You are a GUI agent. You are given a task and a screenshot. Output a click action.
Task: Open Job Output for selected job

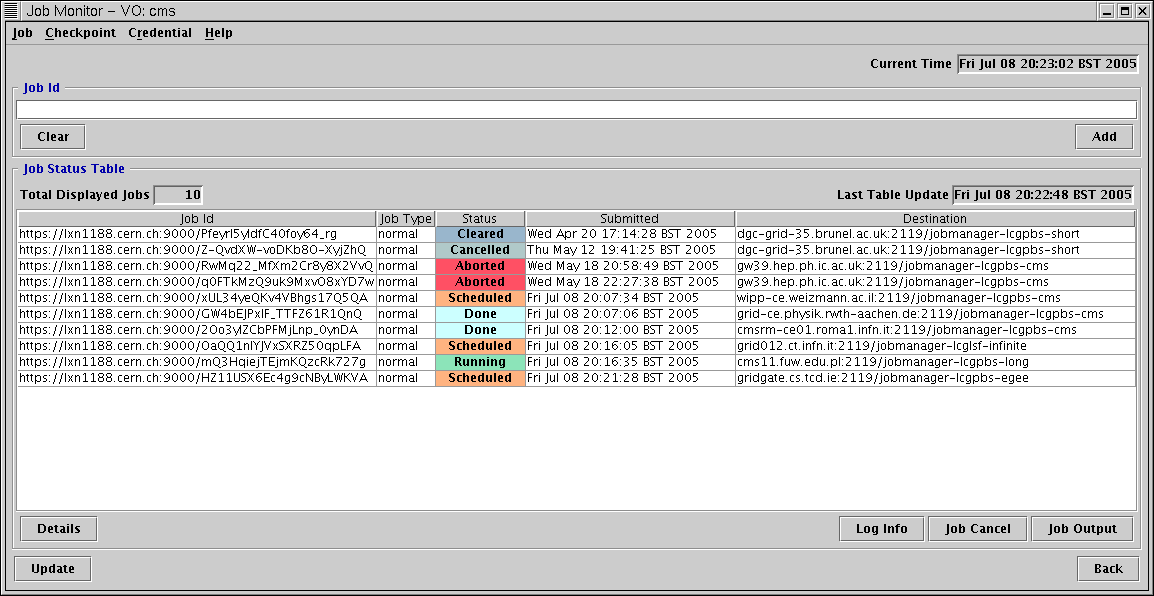click(x=1081, y=529)
